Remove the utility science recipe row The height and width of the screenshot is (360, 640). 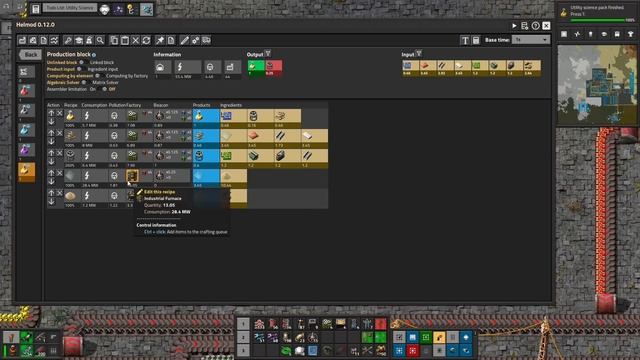60,113
